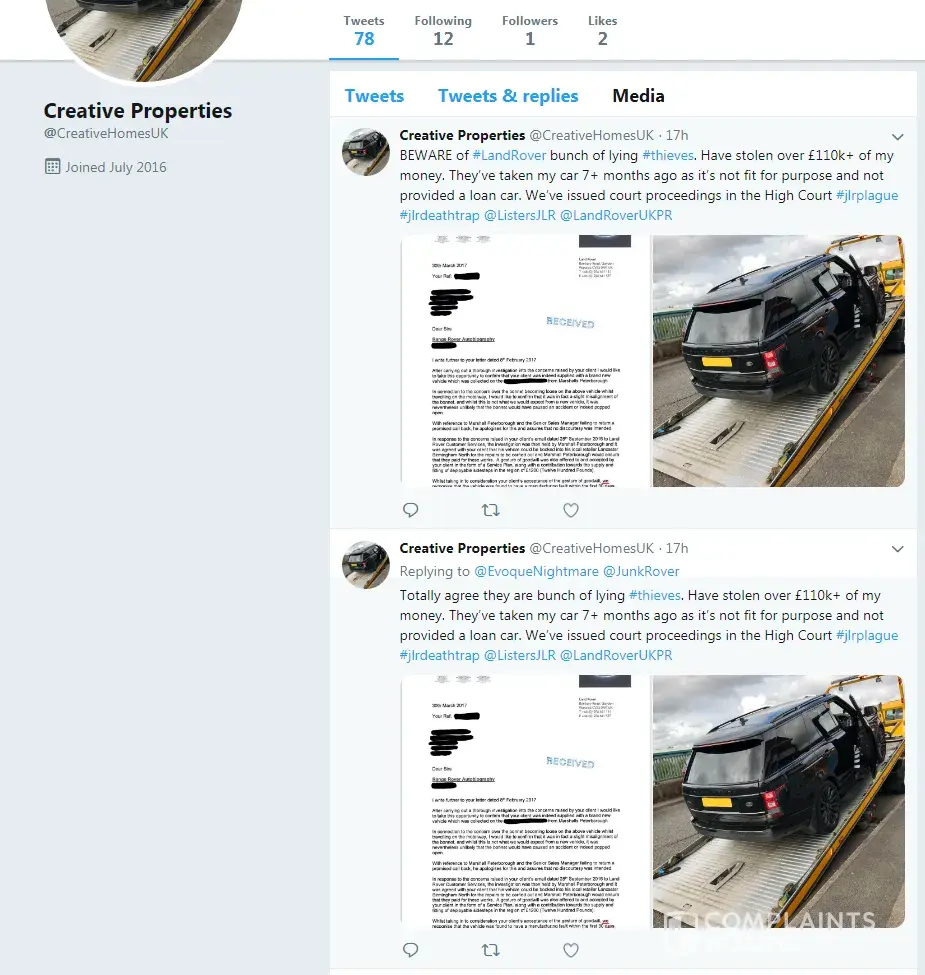
Task: Switch to the Tweets tab
Action: coord(374,96)
